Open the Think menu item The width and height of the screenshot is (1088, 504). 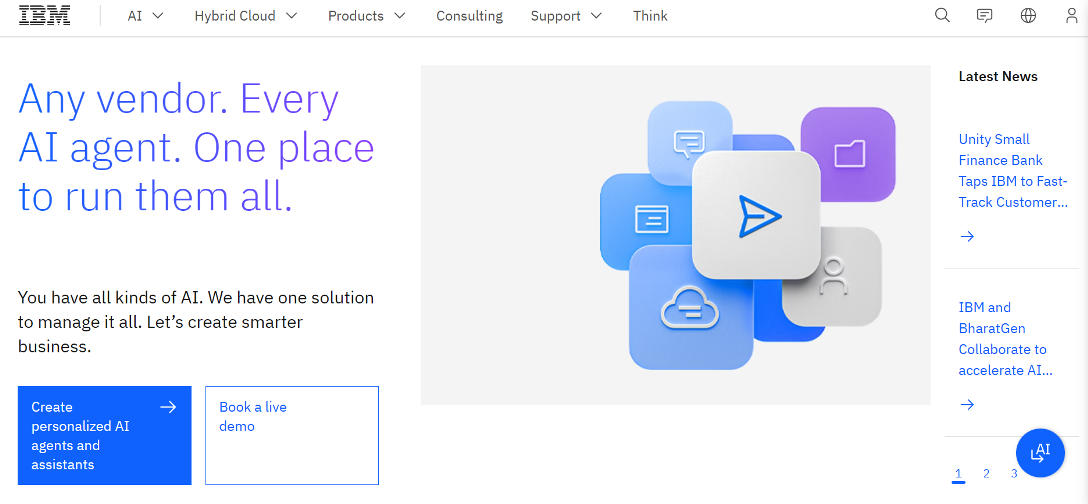coord(650,16)
